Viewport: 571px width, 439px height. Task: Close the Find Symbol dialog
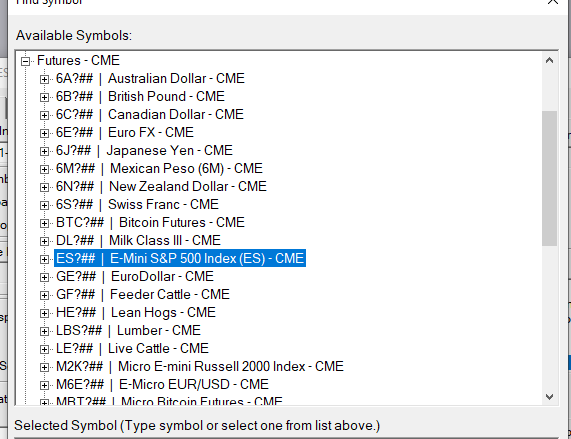coord(553,2)
